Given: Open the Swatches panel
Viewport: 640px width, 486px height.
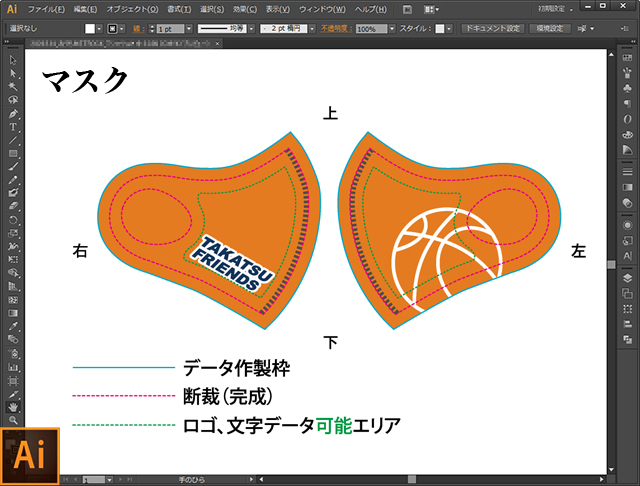Looking at the screenshot, I should 627,58.
